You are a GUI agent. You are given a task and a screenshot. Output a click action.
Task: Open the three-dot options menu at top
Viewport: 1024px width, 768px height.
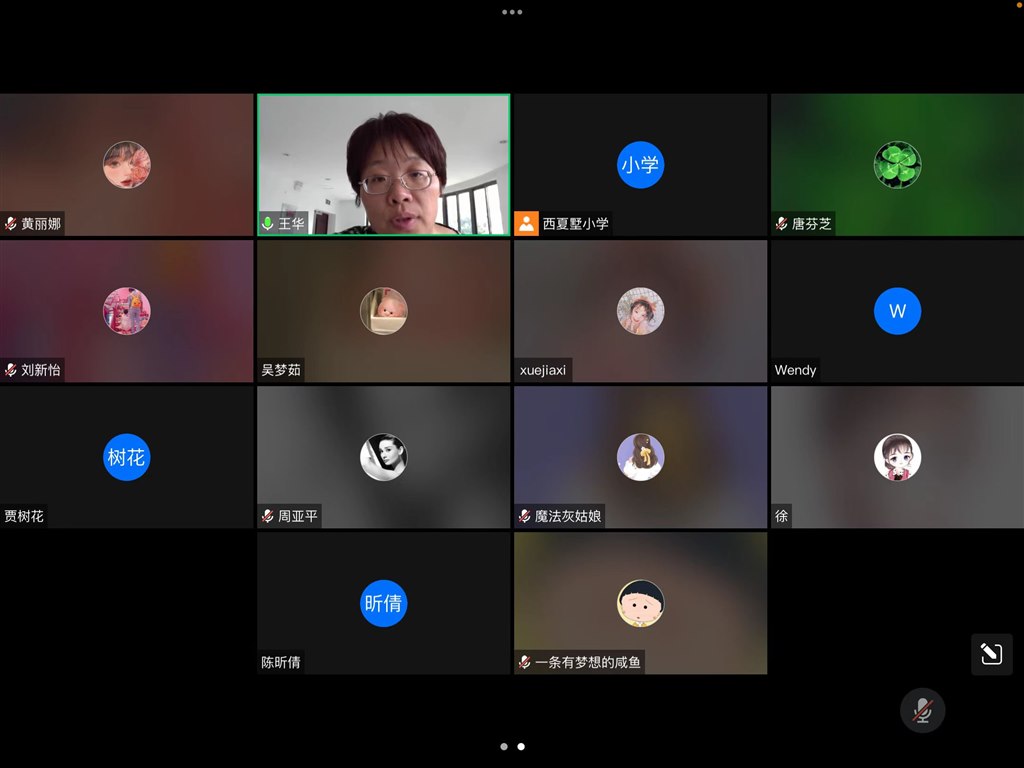[512, 11]
